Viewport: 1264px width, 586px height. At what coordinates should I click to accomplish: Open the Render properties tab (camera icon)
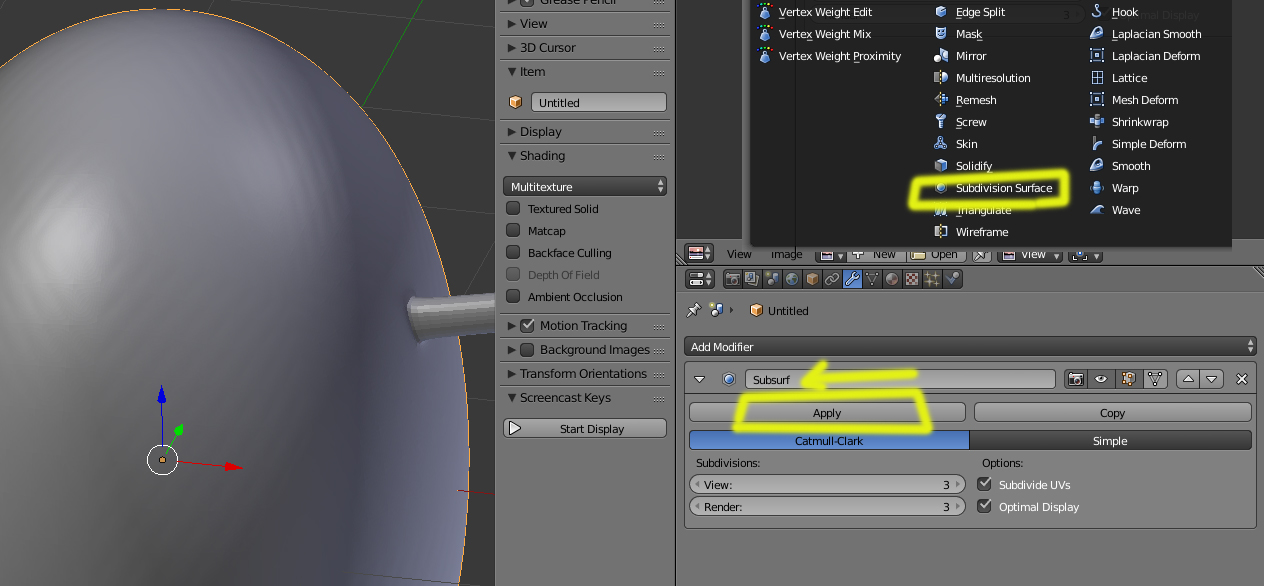[x=733, y=279]
